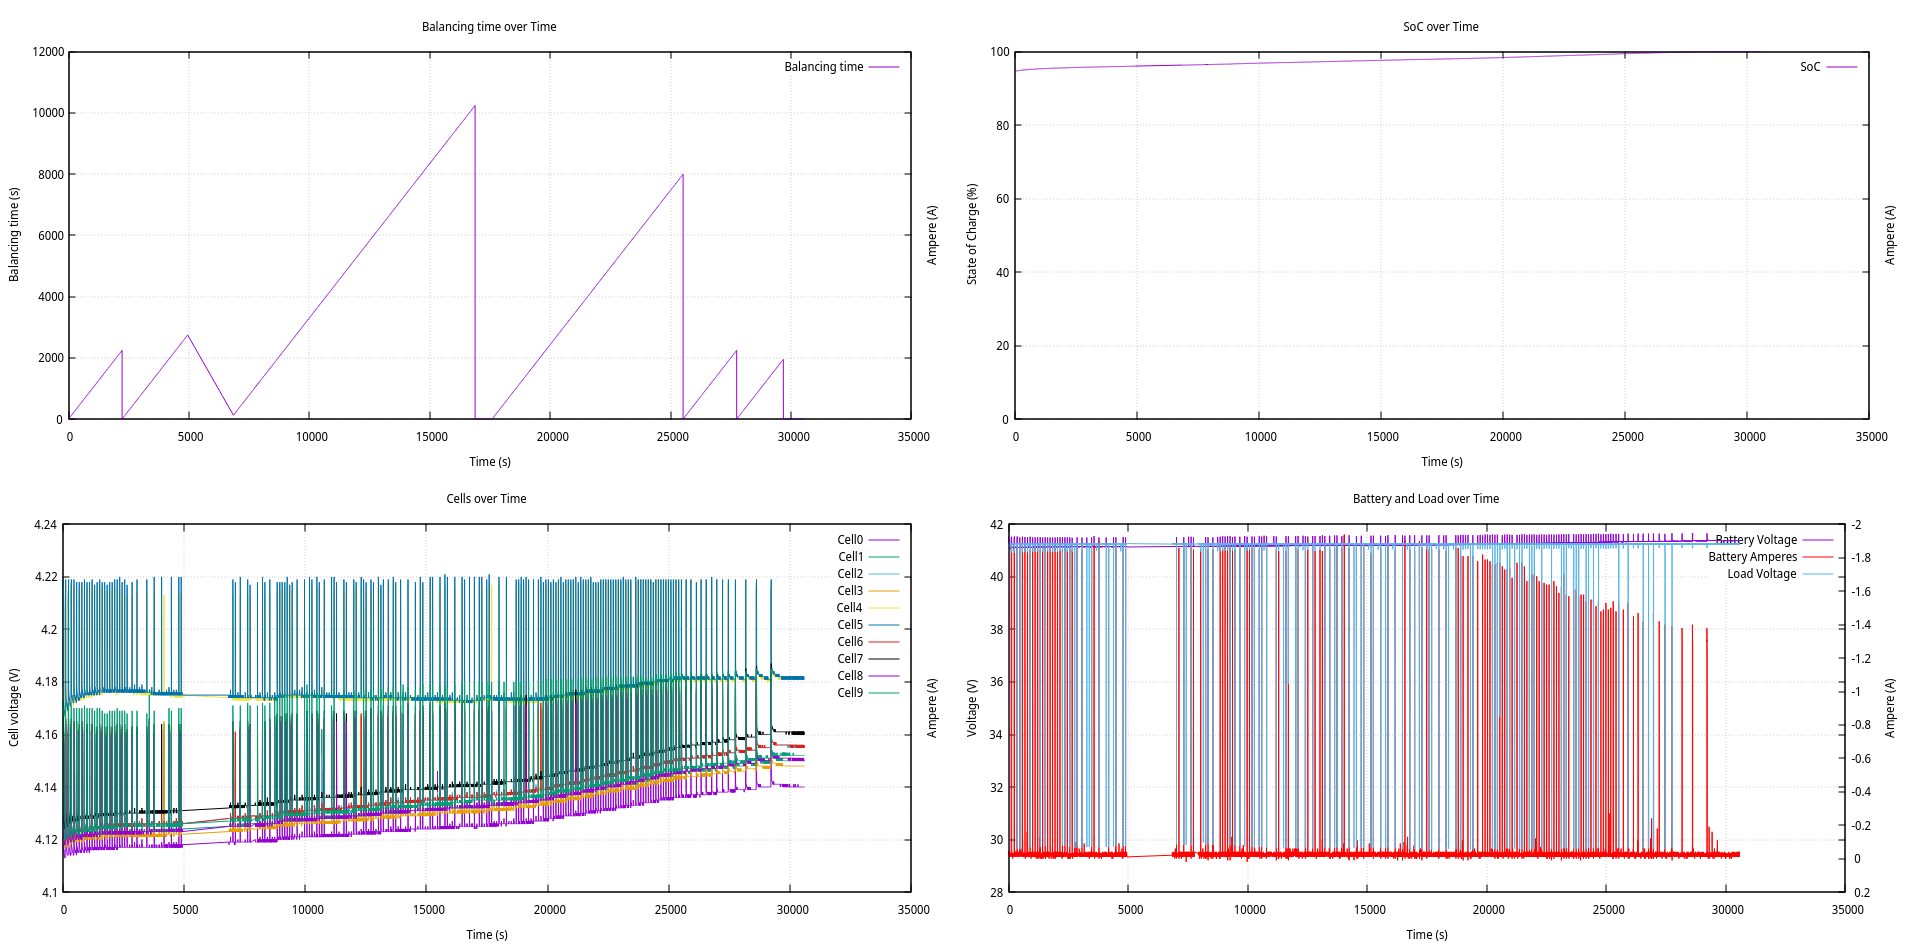Click the 0.2 tick on Battery chart right axis
Screen dimensions: 1916x946
1862,893
